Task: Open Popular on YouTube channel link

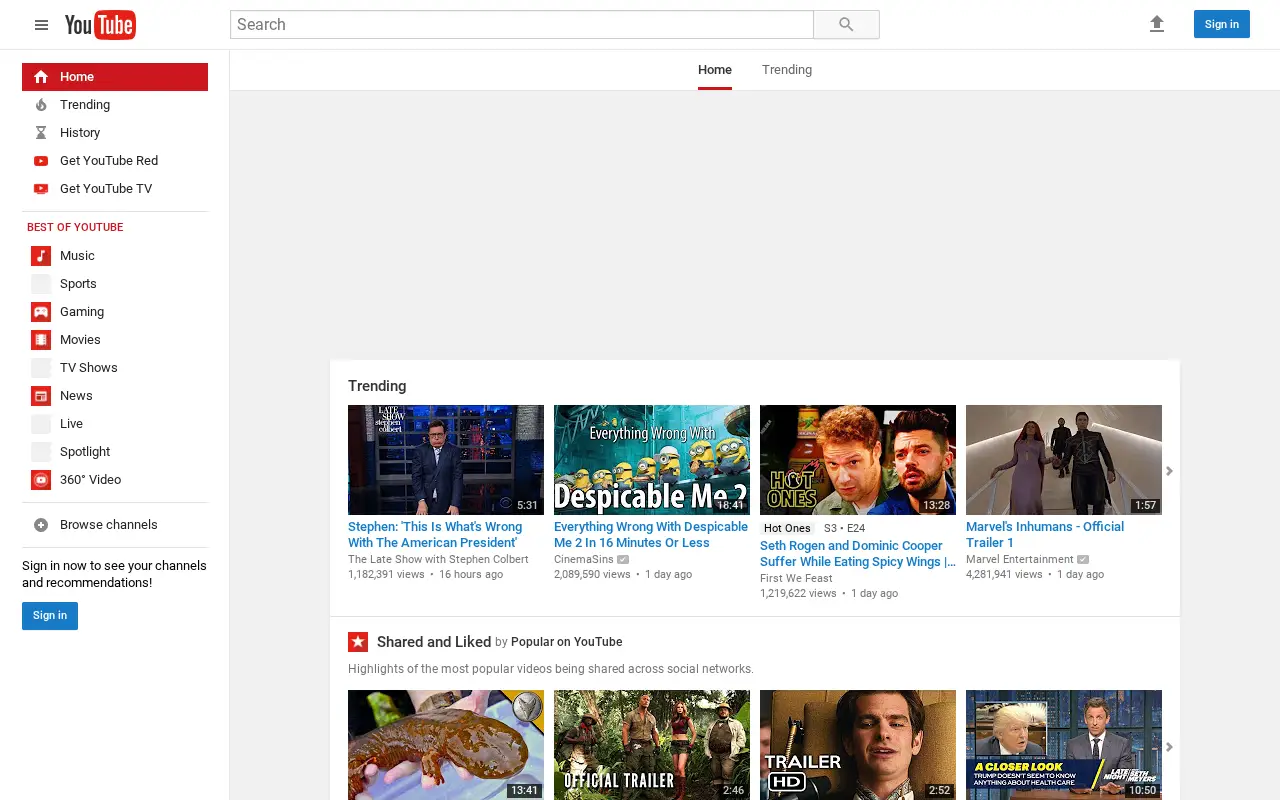Action: pos(567,642)
